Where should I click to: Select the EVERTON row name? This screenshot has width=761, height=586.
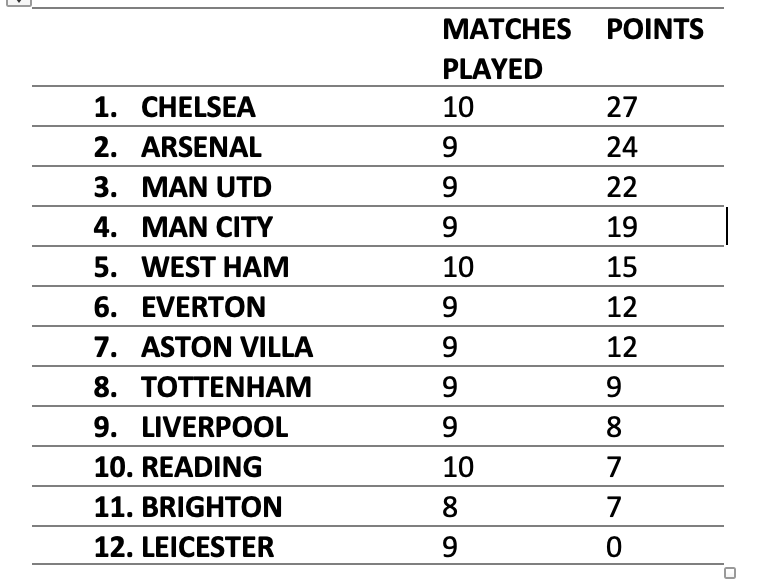(203, 307)
